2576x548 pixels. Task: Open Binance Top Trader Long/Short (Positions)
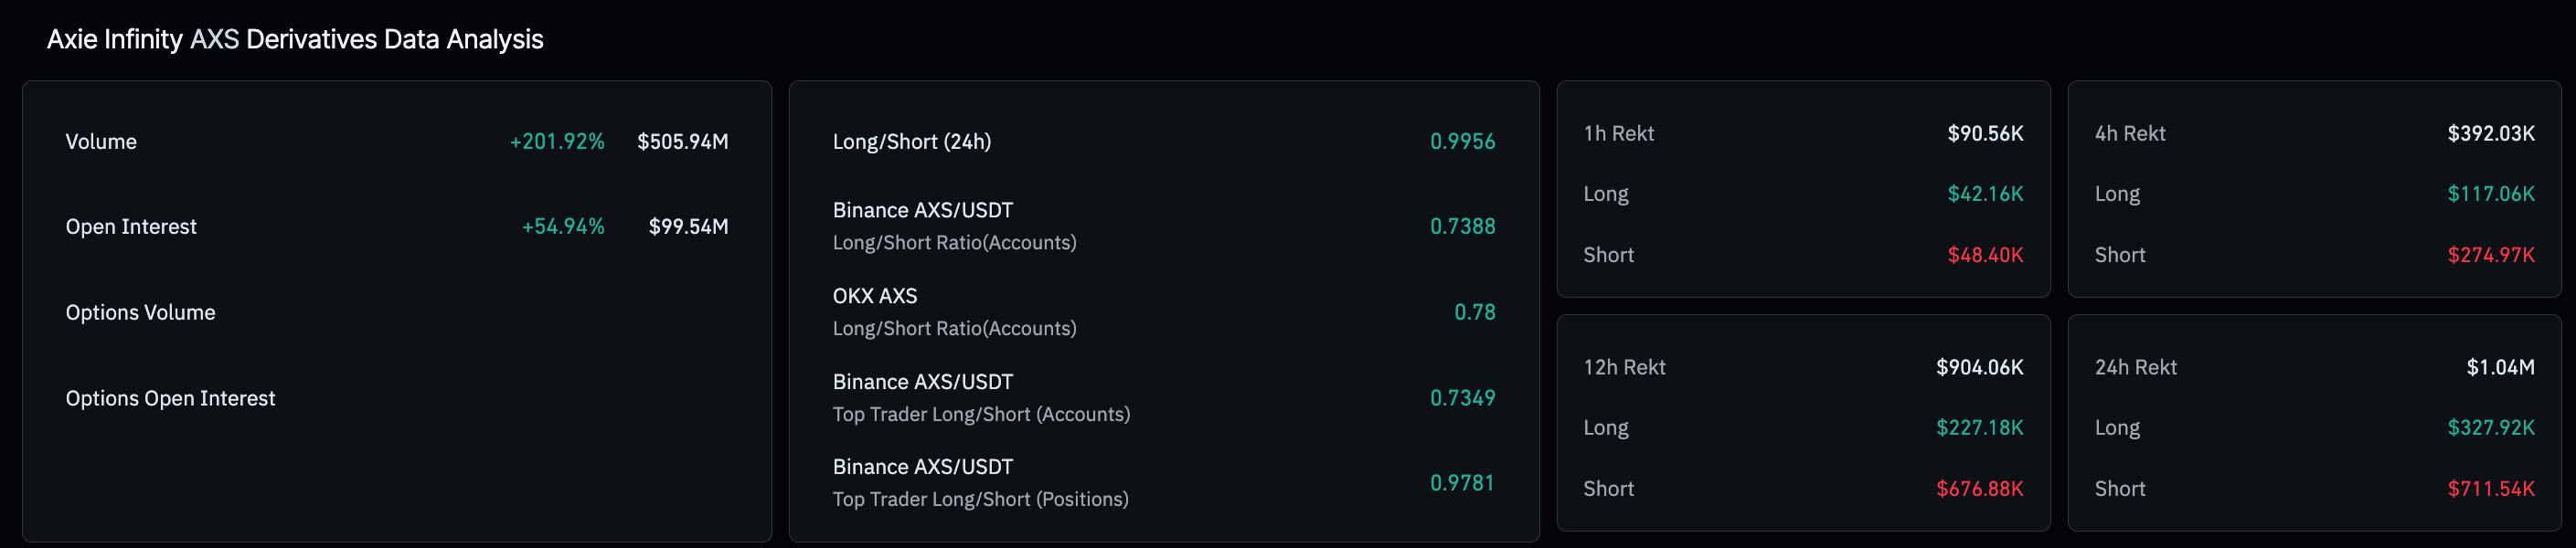click(980, 482)
